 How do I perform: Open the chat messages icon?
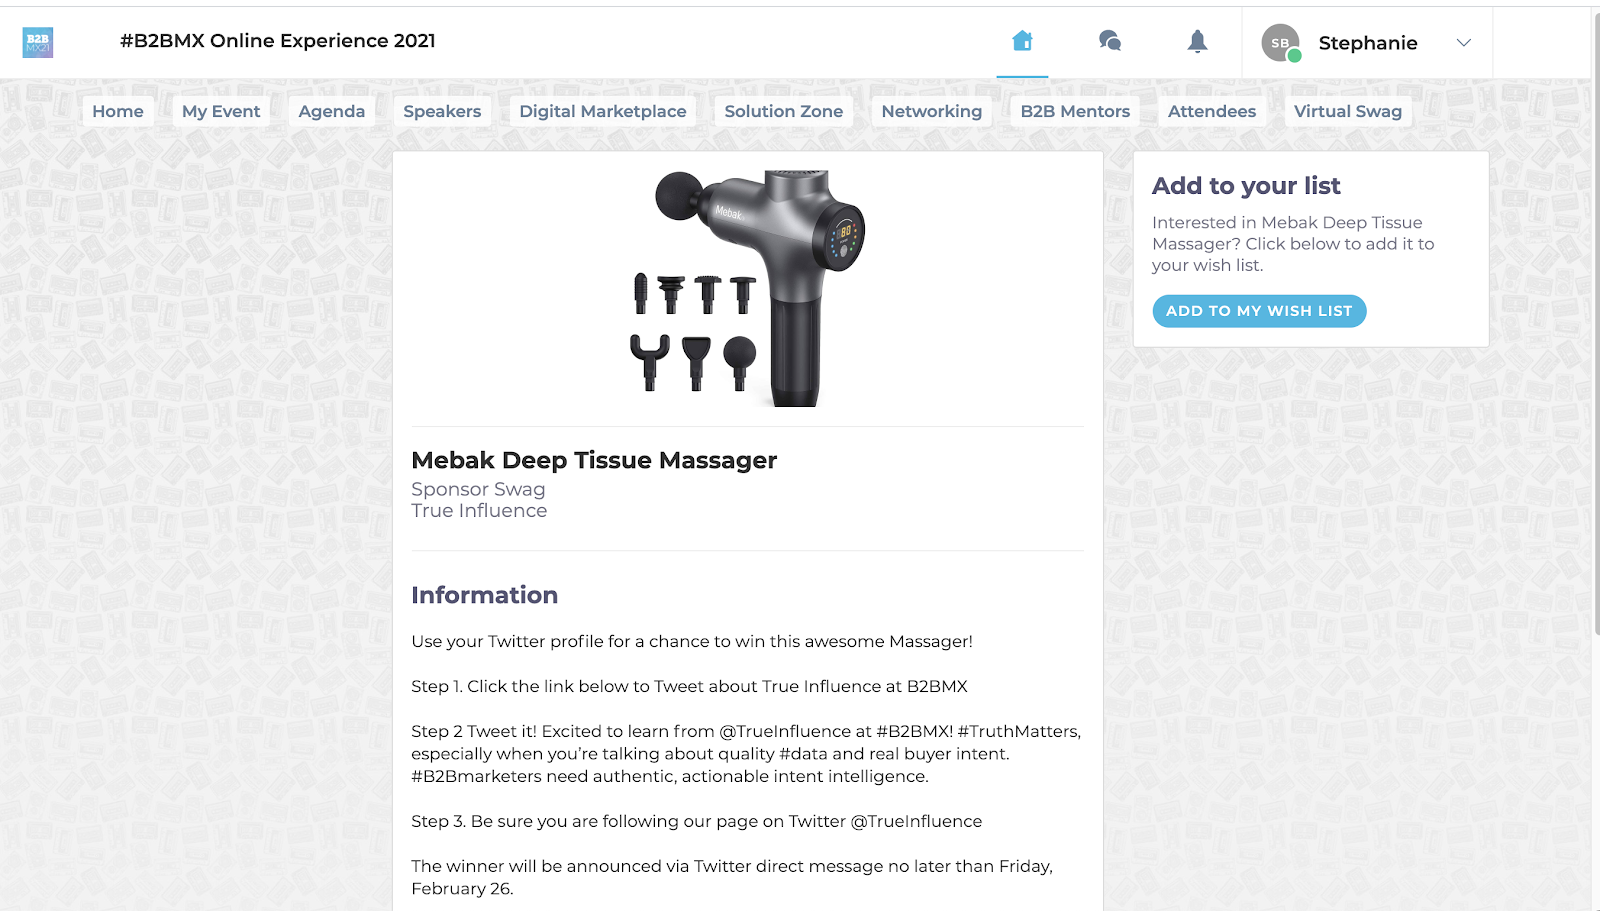[1109, 41]
